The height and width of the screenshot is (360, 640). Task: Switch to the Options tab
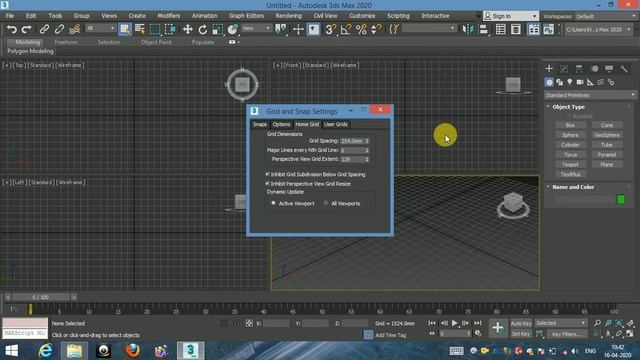point(281,124)
